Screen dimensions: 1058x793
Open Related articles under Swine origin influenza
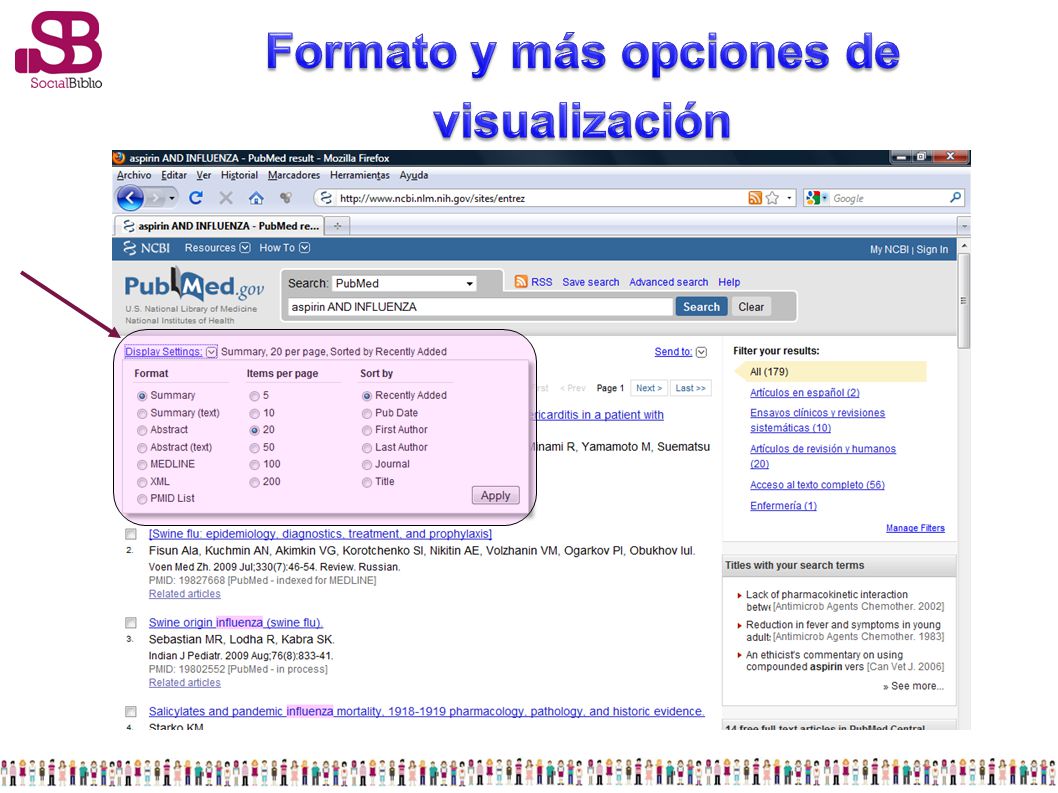[184, 683]
